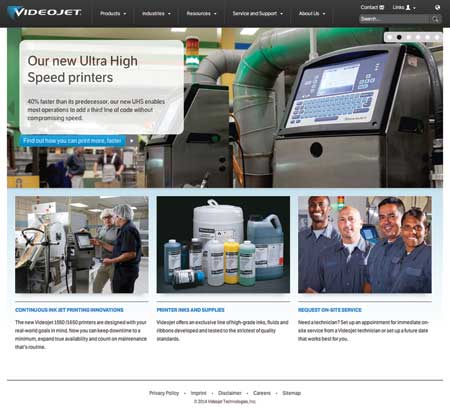This screenshot has height=408, width=450.
Task: Open the globe language selector icon
Action: pyautogui.click(x=437, y=7)
